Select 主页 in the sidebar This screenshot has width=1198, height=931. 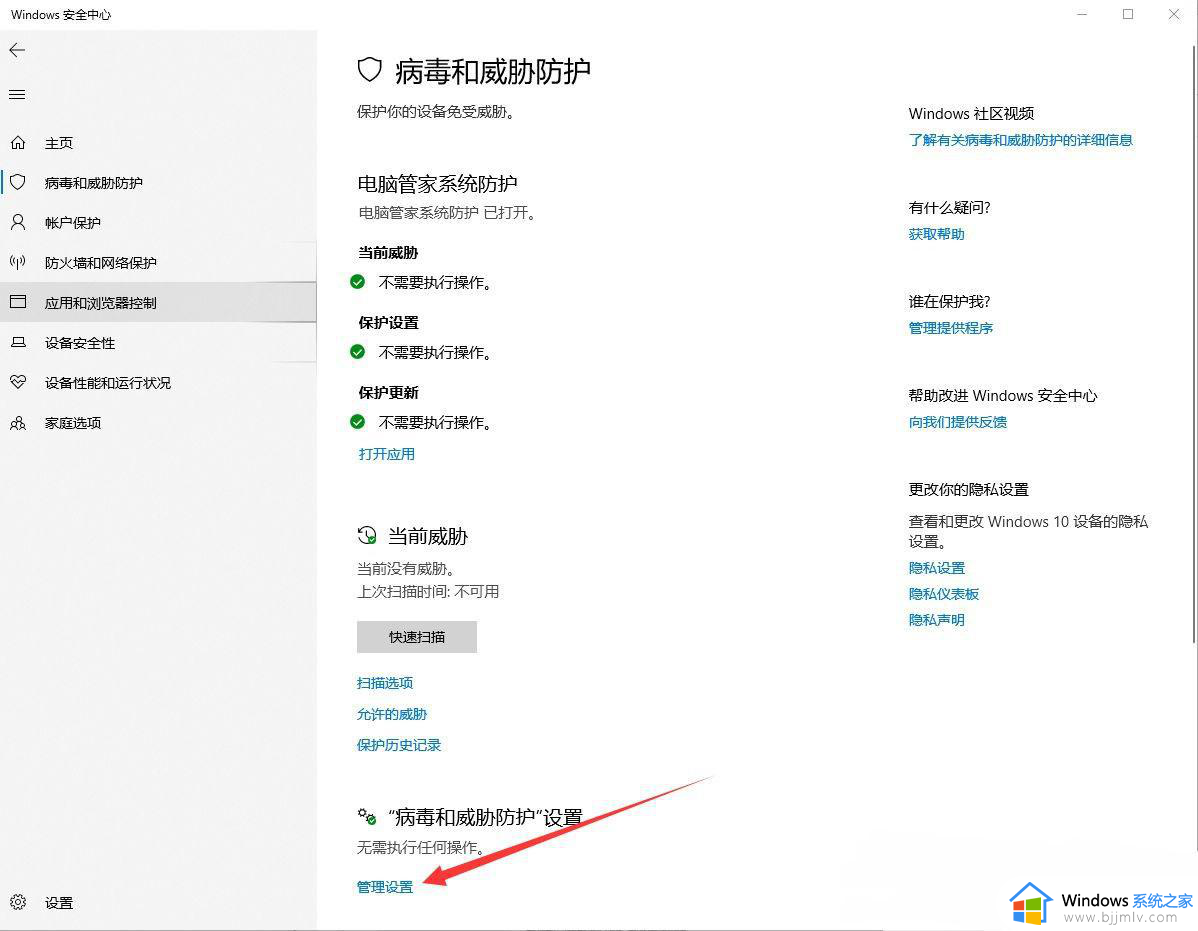(x=158, y=143)
